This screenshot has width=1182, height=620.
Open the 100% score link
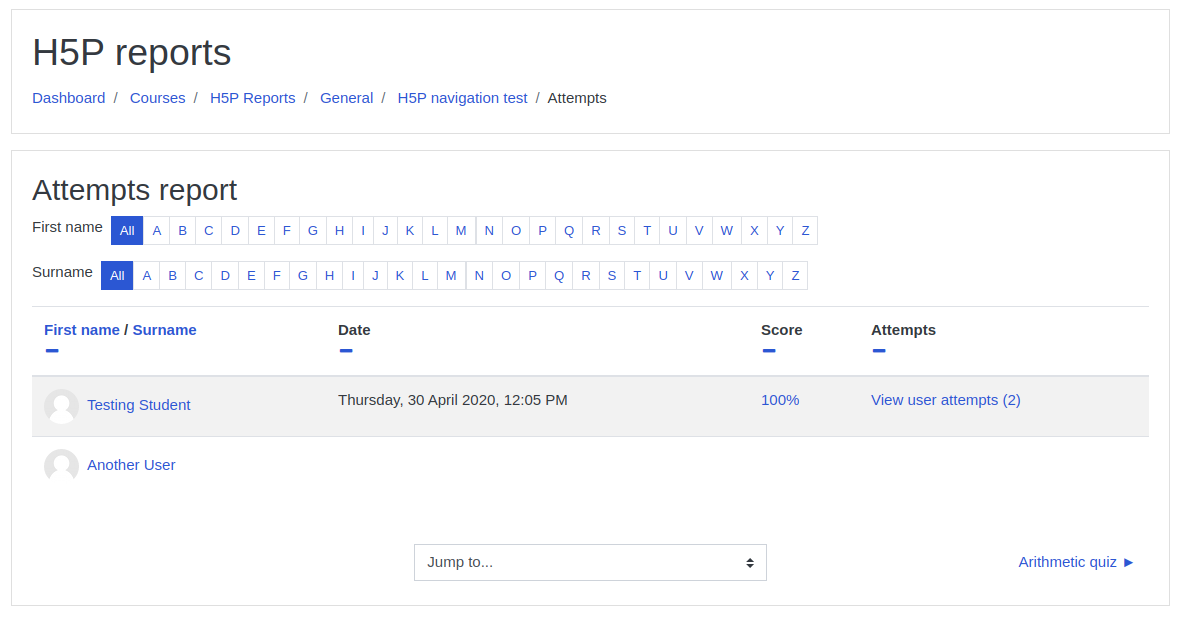[780, 401]
